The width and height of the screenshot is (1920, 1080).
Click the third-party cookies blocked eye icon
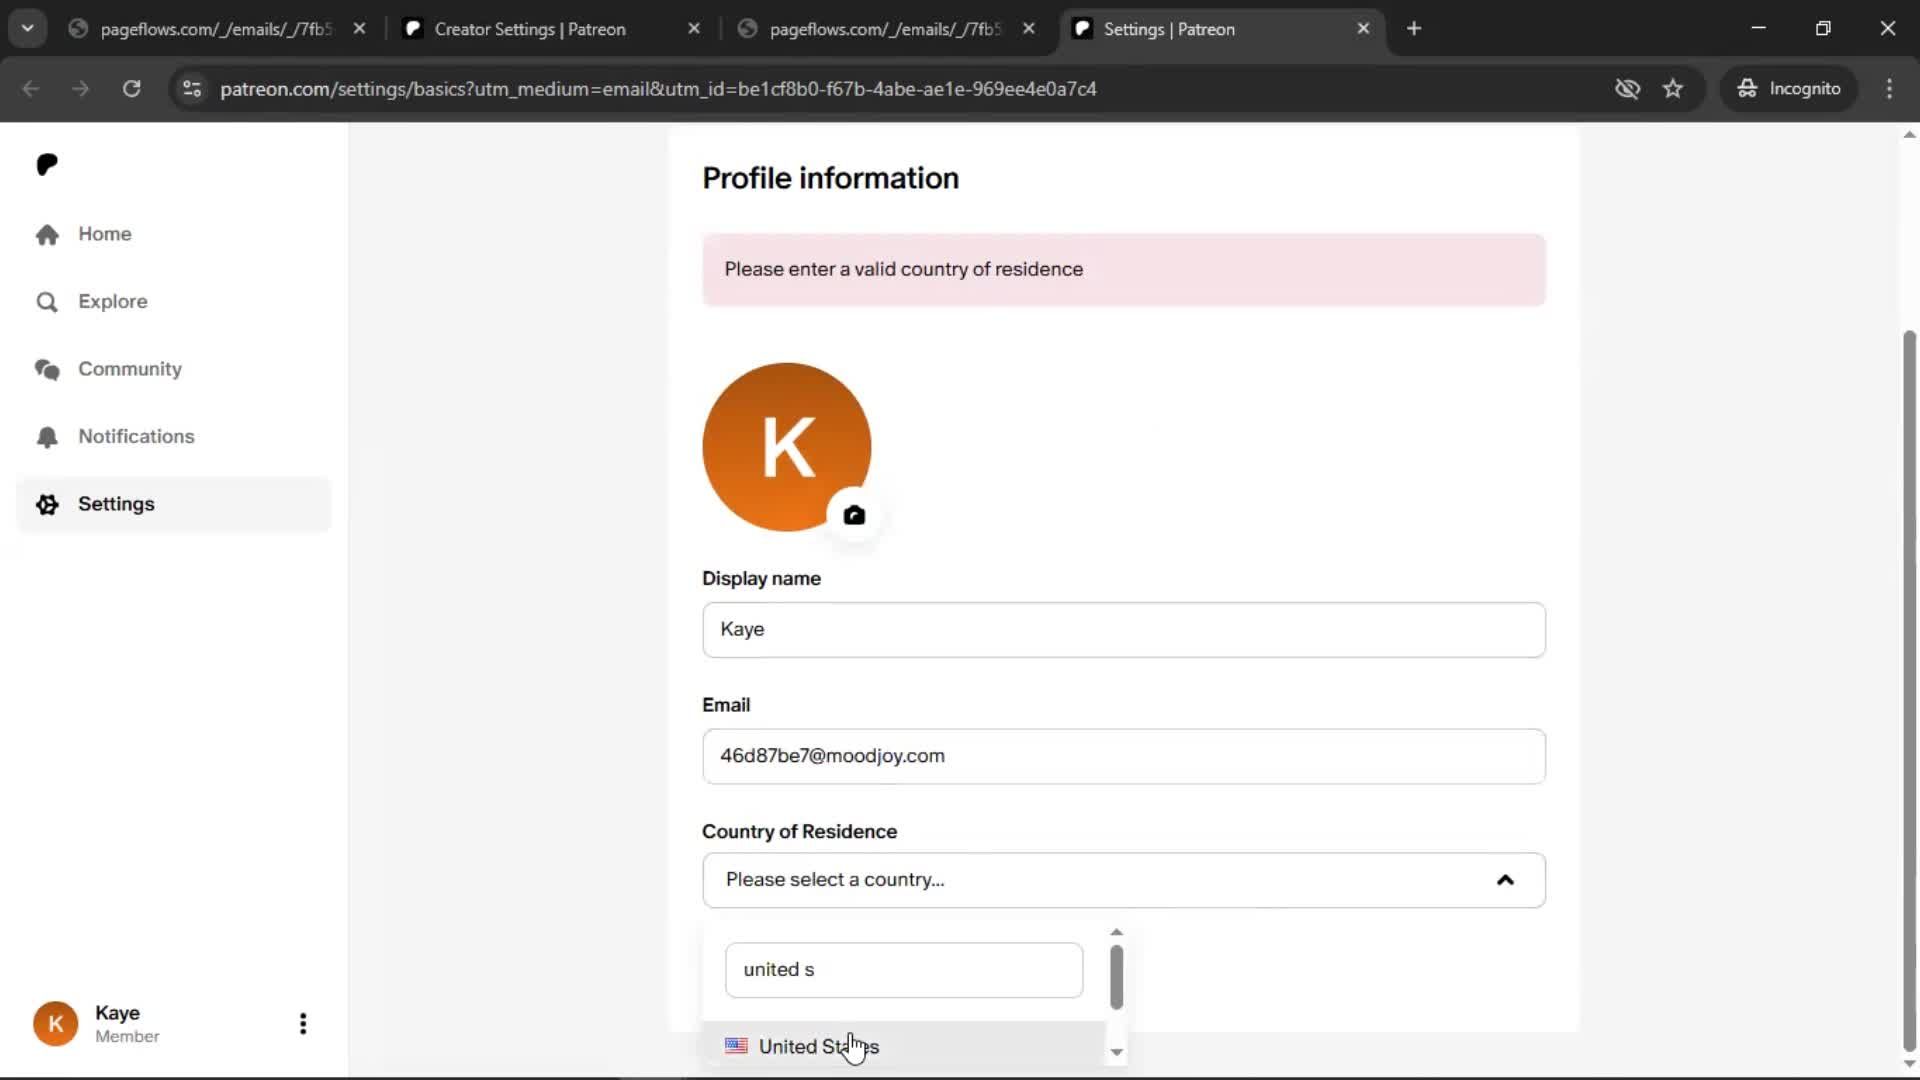(1628, 89)
